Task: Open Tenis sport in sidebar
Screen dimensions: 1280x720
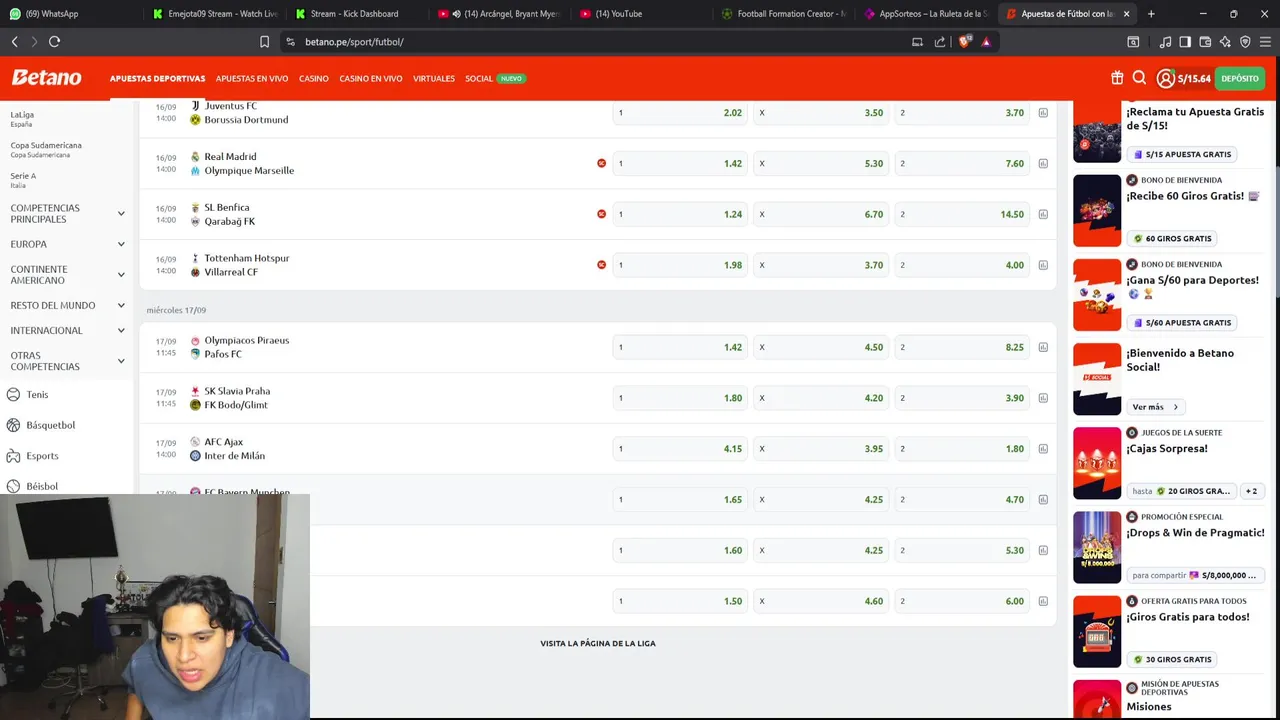Action: point(37,395)
